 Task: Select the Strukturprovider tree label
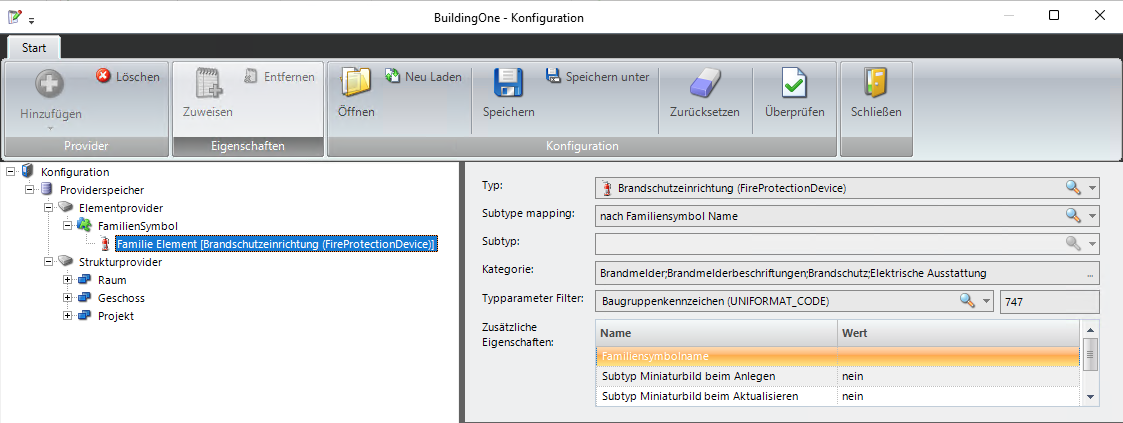click(120, 262)
